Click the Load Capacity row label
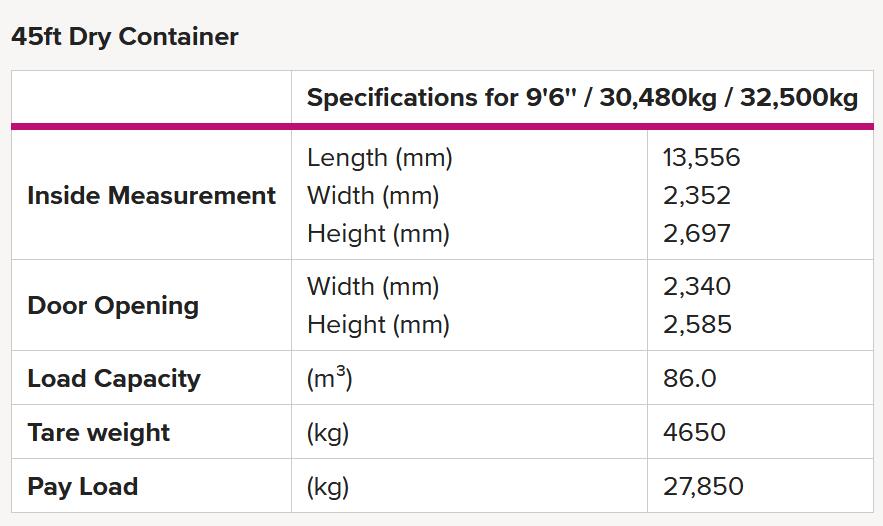This screenshot has height=526, width=883. pyautogui.click(x=114, y=378)
